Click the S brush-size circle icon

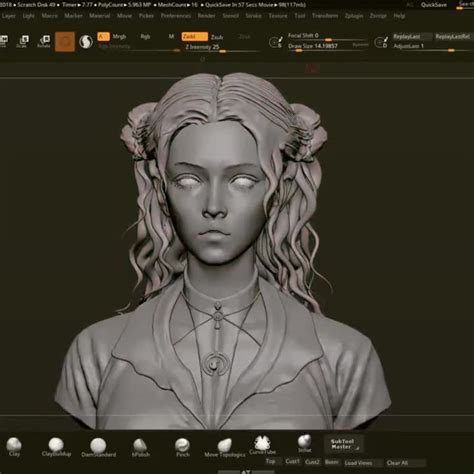(276, 42)
